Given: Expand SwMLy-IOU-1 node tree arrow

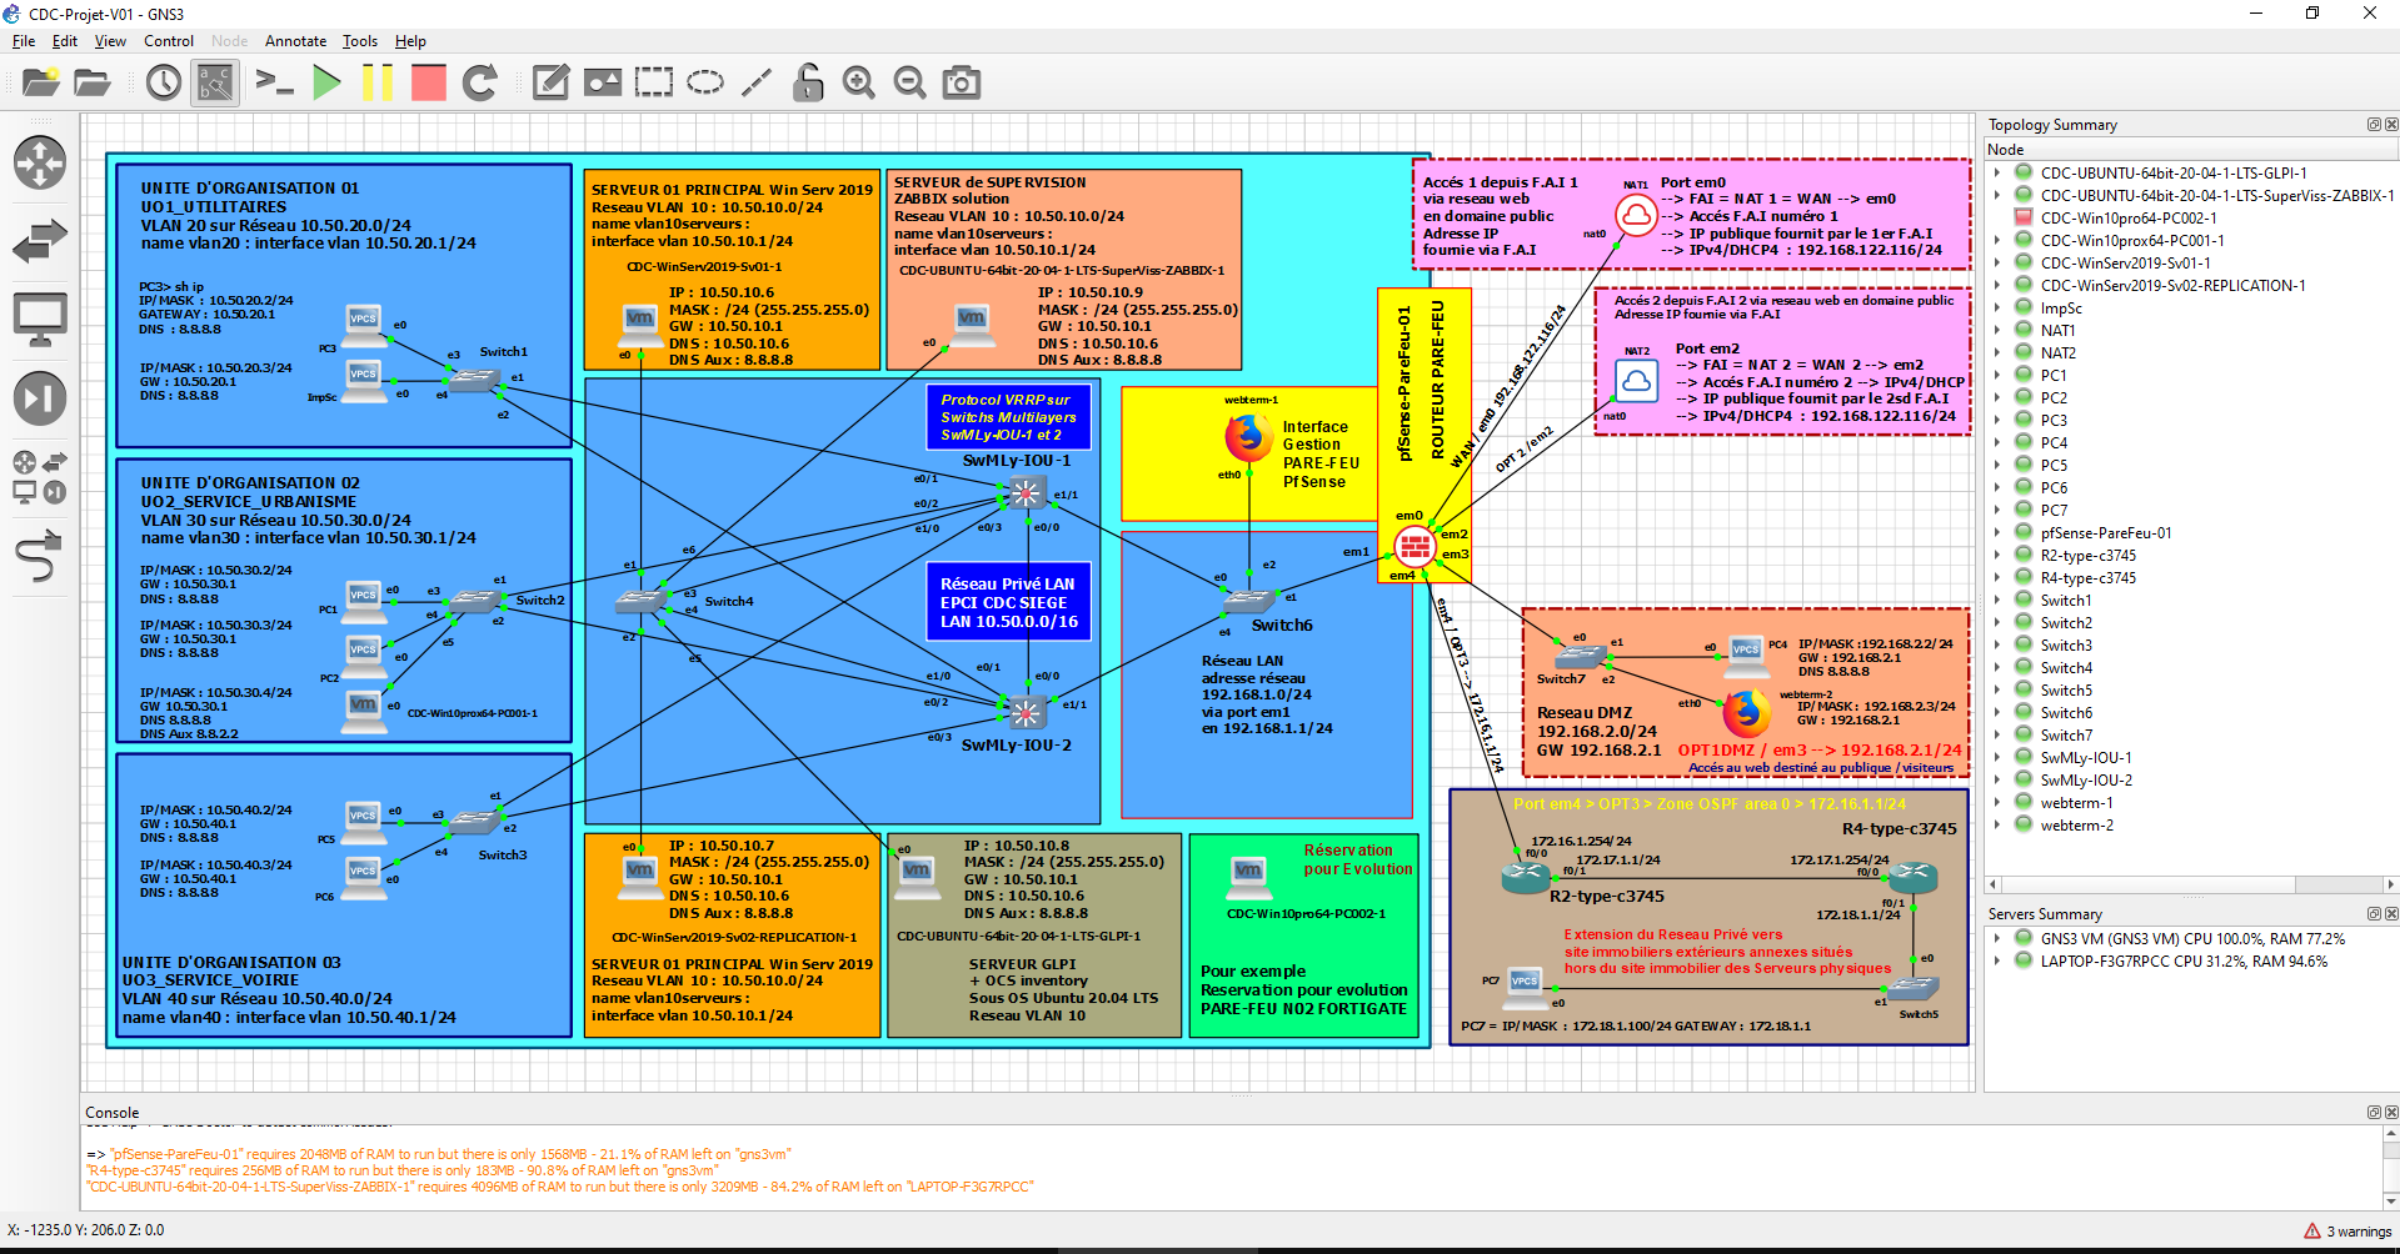Looking at the screenshot, I should [x=1997, y=758].
